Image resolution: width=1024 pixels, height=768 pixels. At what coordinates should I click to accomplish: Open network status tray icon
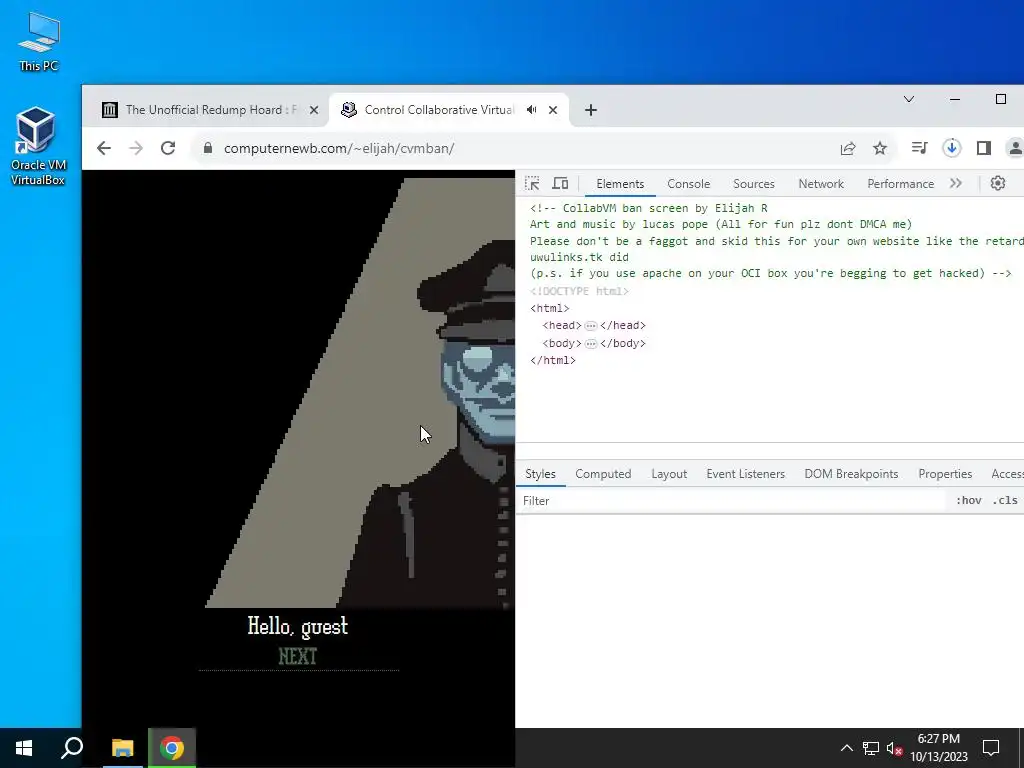pyautogui.click(x=871, y=748)
